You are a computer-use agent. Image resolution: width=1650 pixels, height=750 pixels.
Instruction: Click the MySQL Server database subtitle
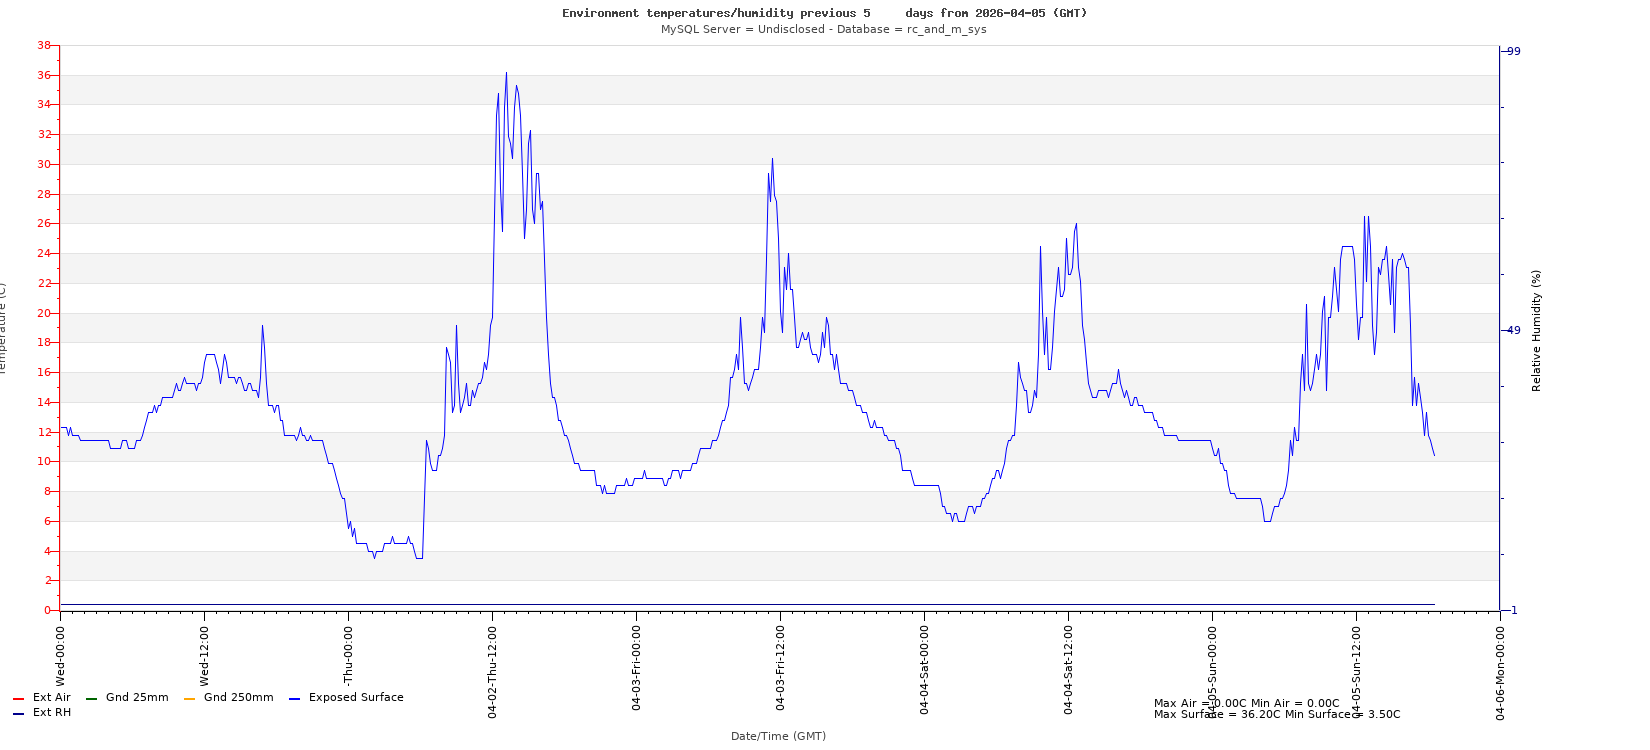[823, 29]
